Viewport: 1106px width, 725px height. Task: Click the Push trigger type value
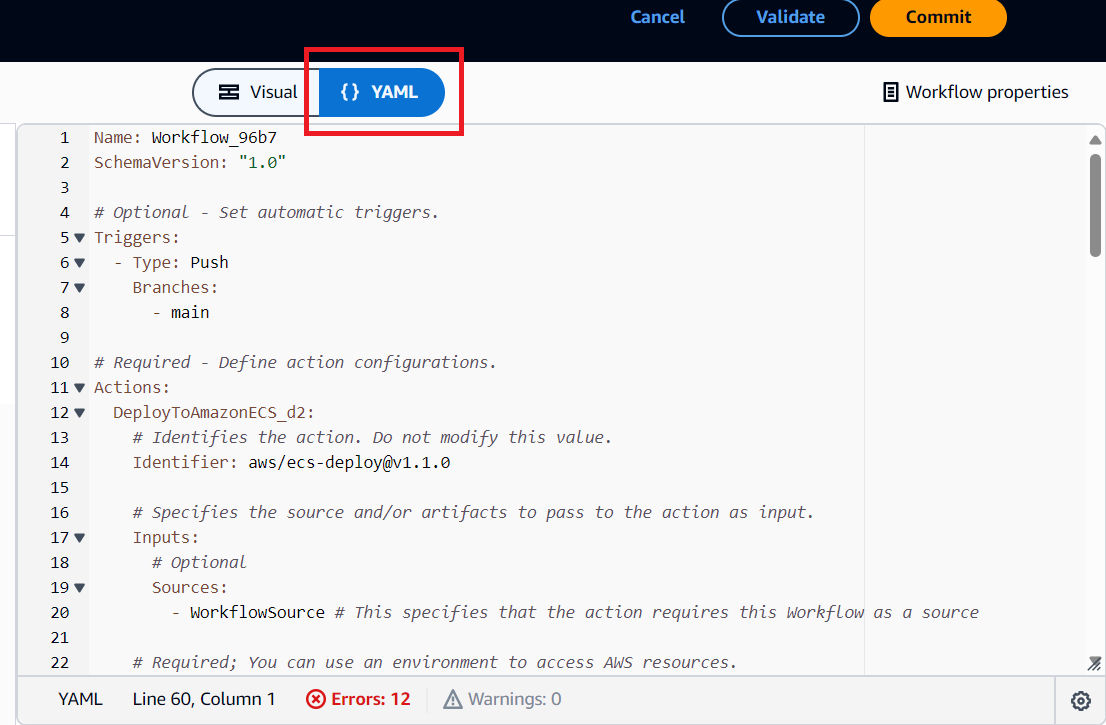(209, 262)
